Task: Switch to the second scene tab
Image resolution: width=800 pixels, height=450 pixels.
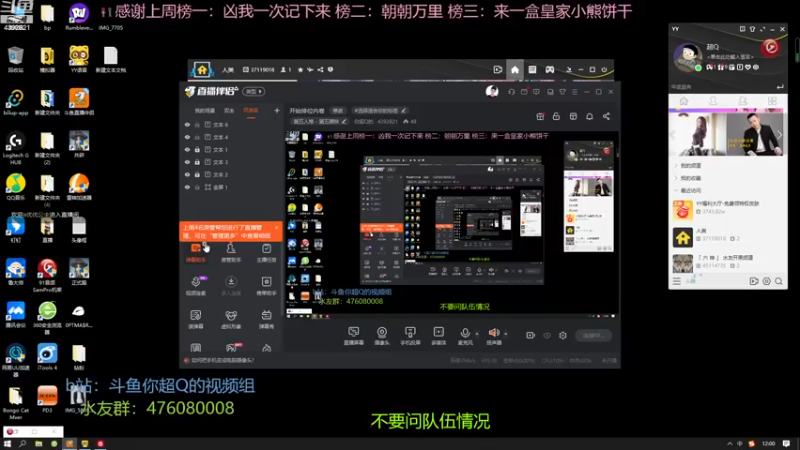Action: coord(229,111)
